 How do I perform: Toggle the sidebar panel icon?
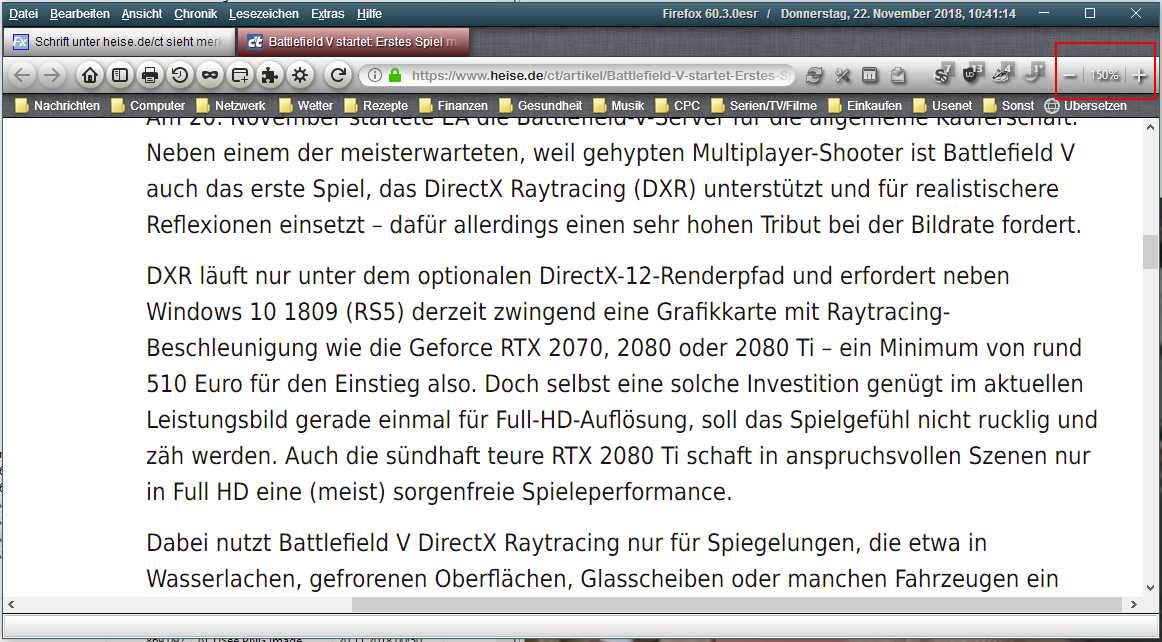(120, 75)
